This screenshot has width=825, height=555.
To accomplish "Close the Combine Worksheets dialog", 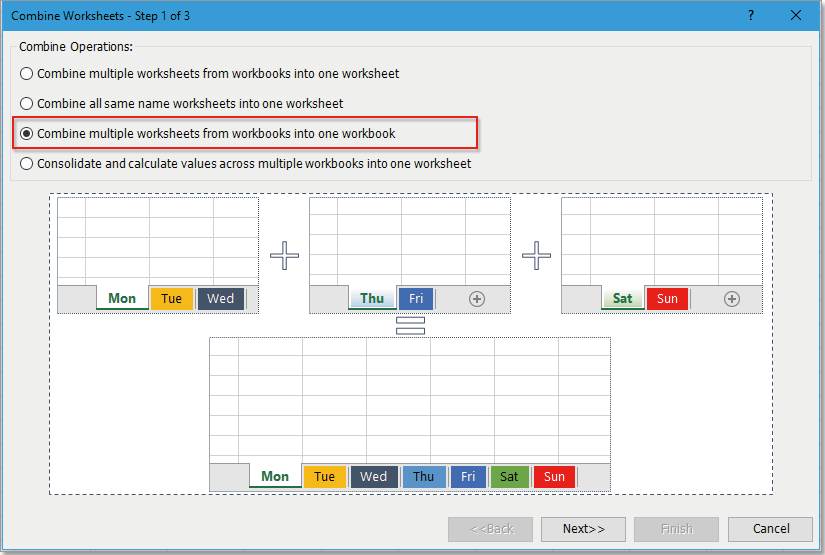I will pyautogui.click(x=796, y=15).
